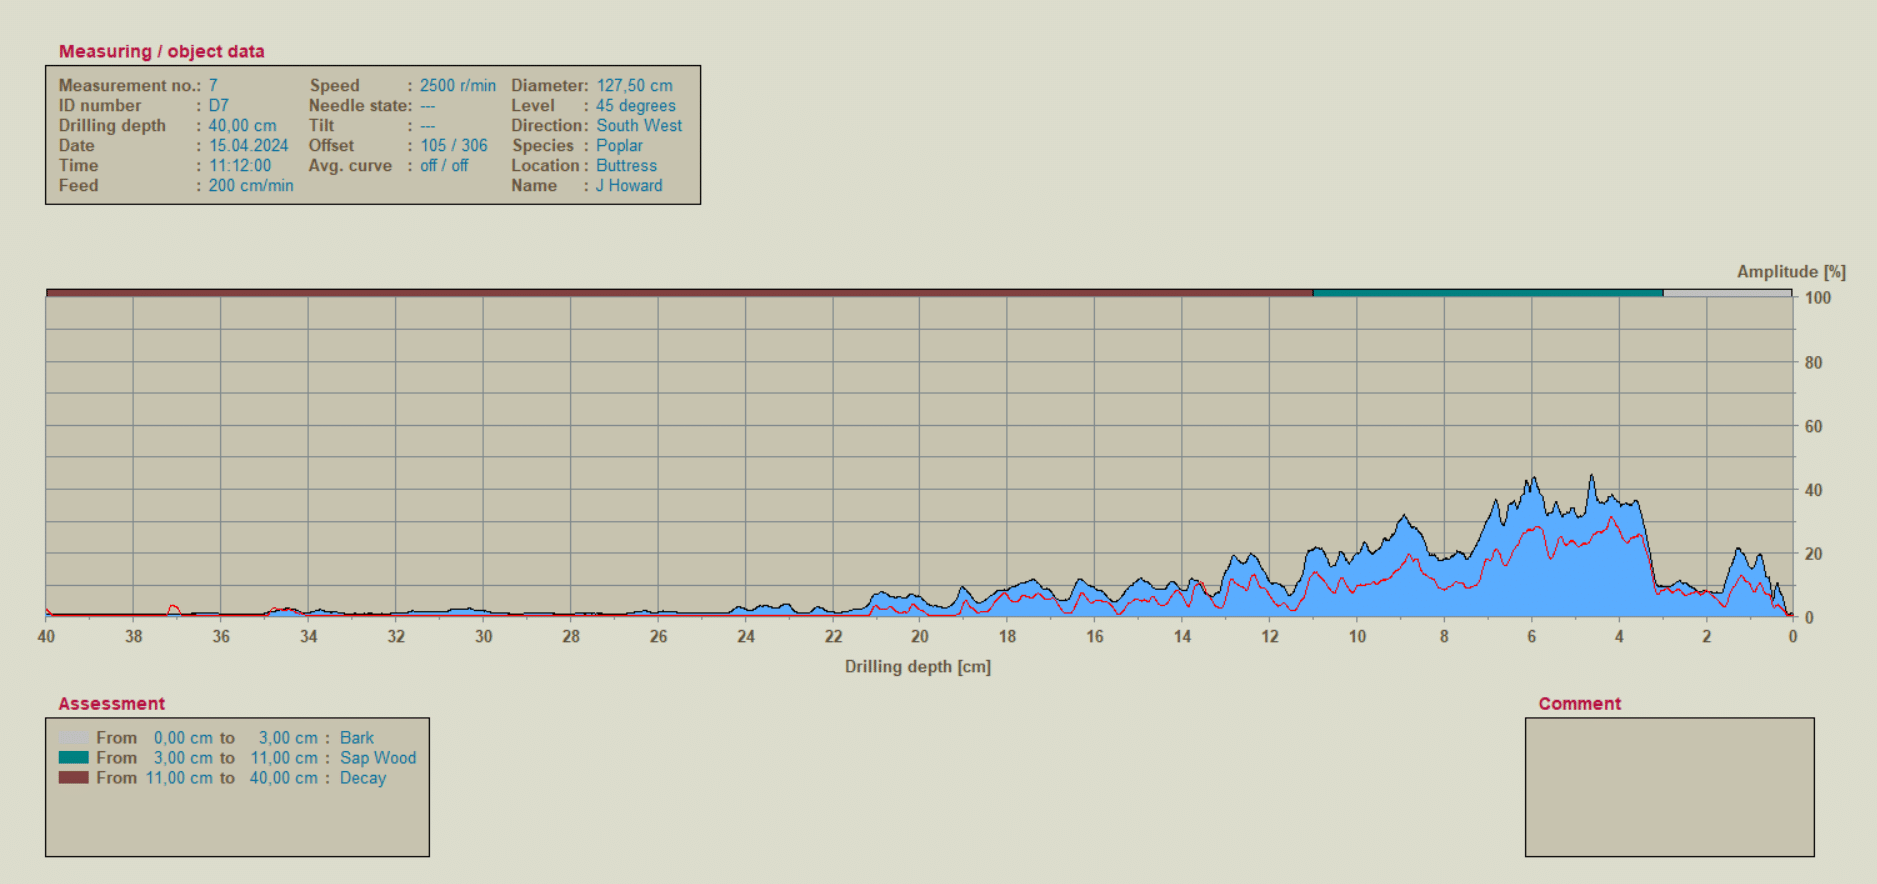Select the Name value J Howard

coord(629,186)
